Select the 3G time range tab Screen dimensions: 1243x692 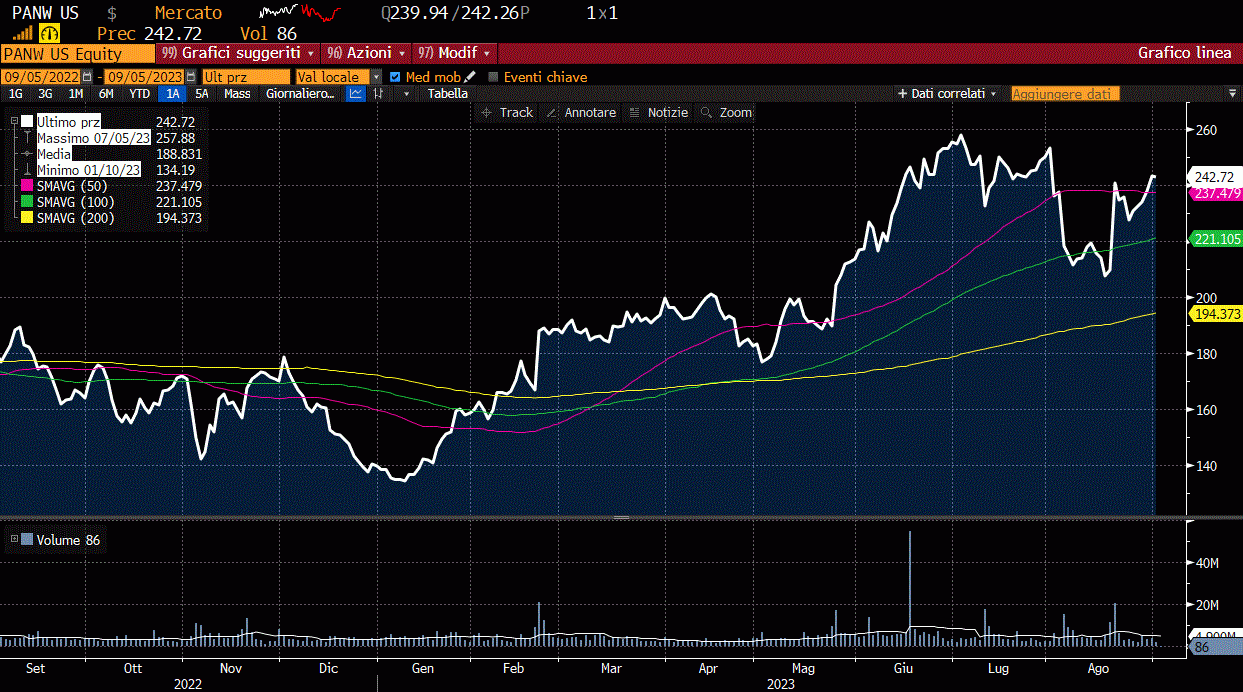pyautogui.click(x=45, y=94)
